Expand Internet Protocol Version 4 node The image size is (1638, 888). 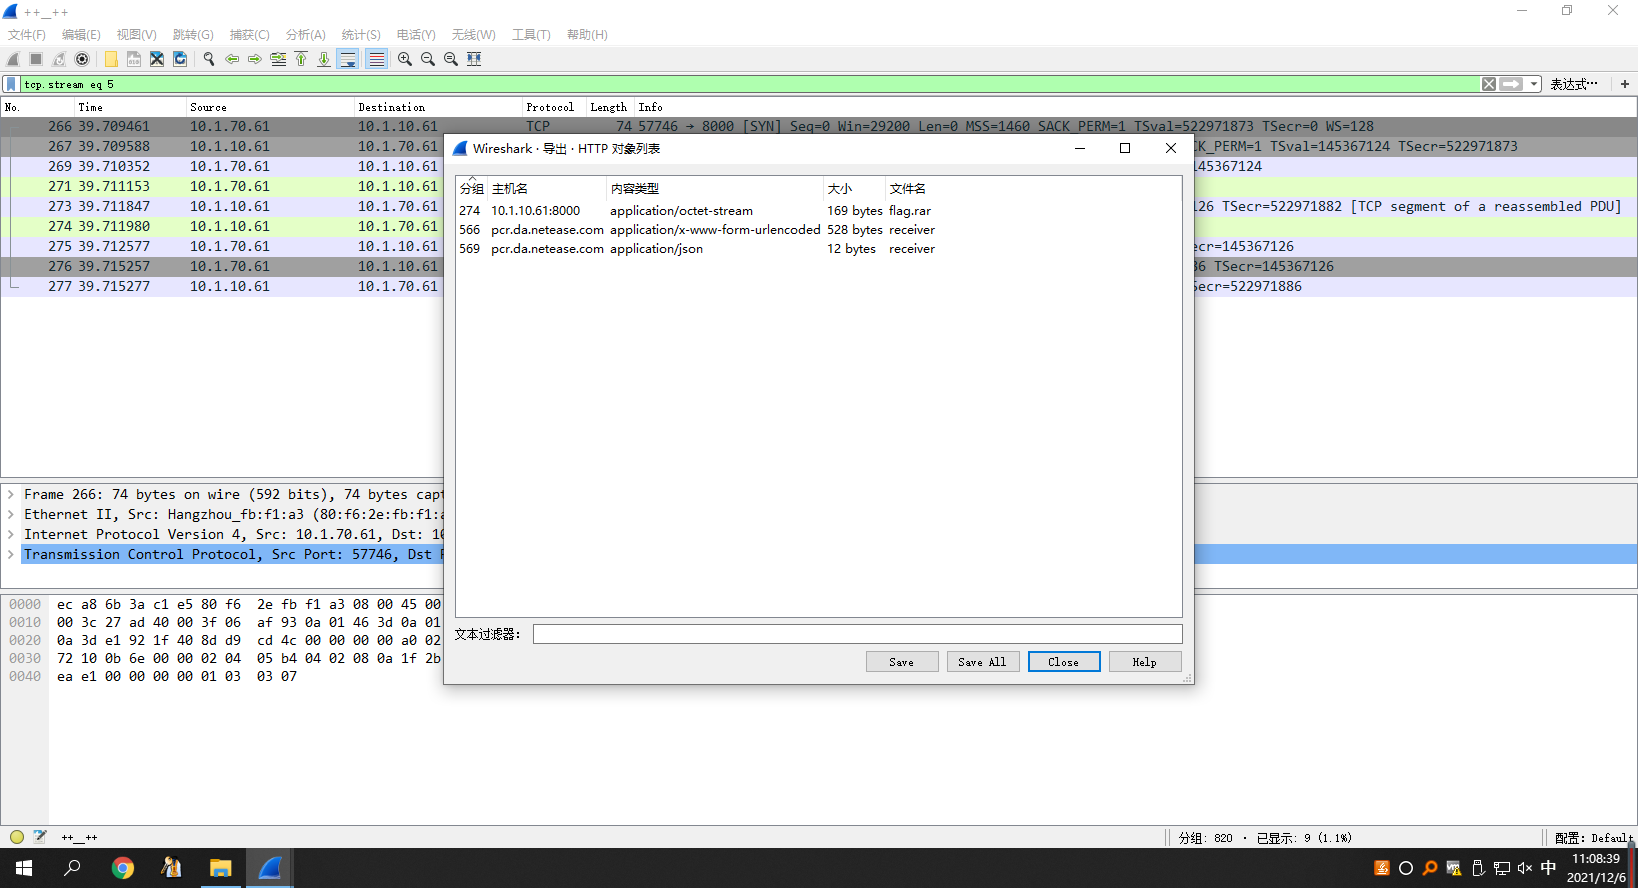click(x=11, y=534)
